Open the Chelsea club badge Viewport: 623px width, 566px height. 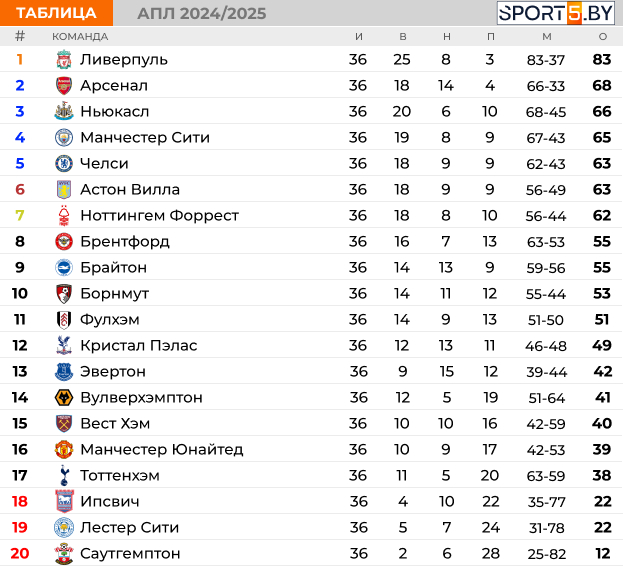coord(64,163)
